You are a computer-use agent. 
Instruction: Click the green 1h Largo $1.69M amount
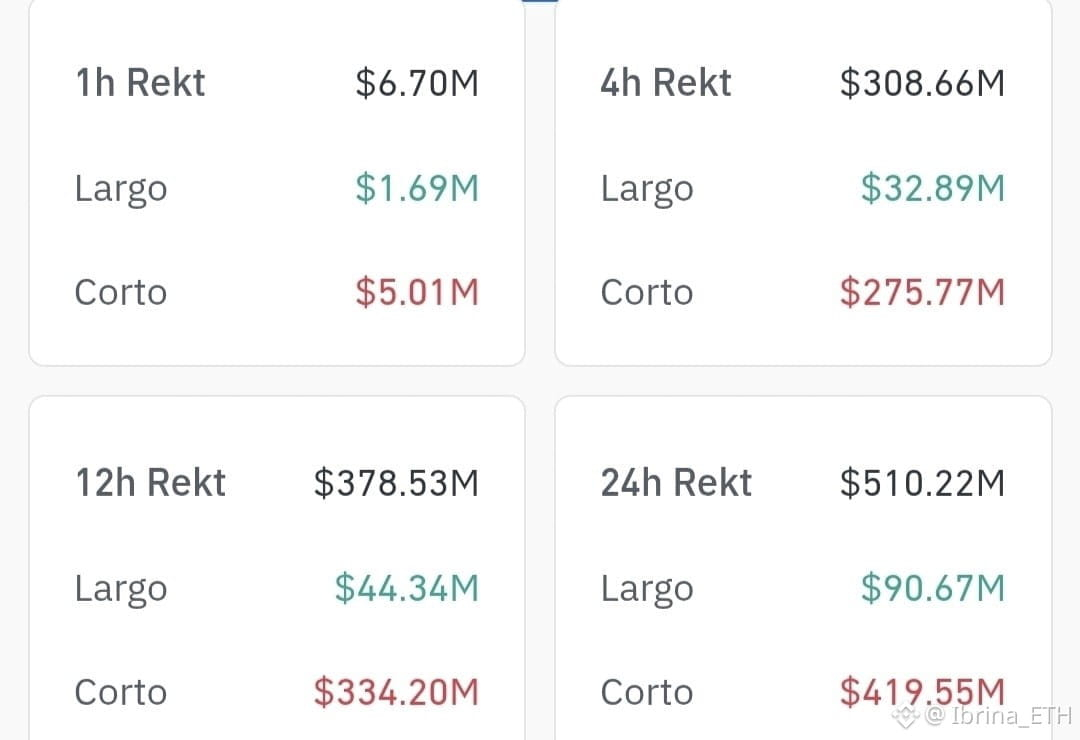click(x=417, y=188)
